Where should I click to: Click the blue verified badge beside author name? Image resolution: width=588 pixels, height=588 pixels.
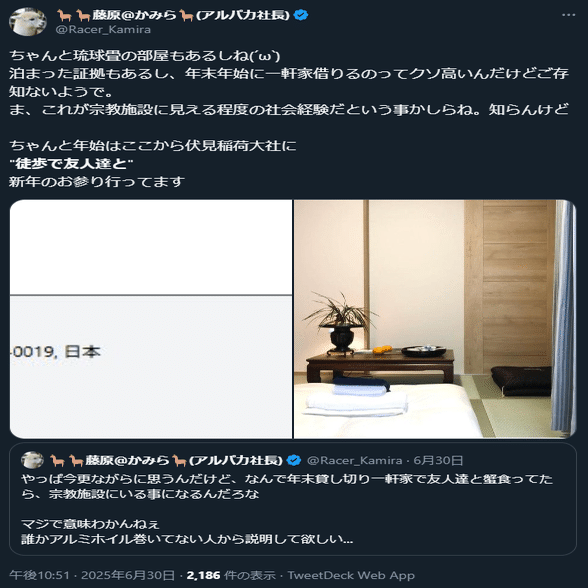(301, 15)
